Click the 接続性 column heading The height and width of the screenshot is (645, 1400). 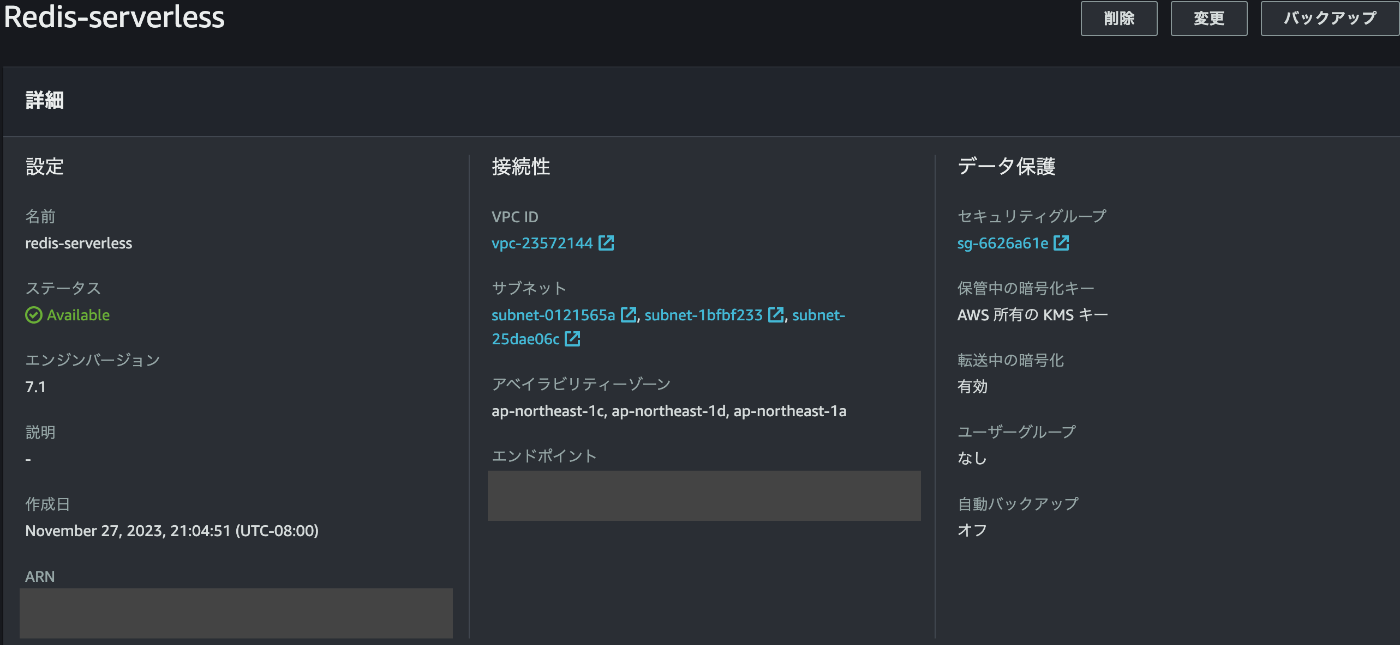(x=521, y=167)
